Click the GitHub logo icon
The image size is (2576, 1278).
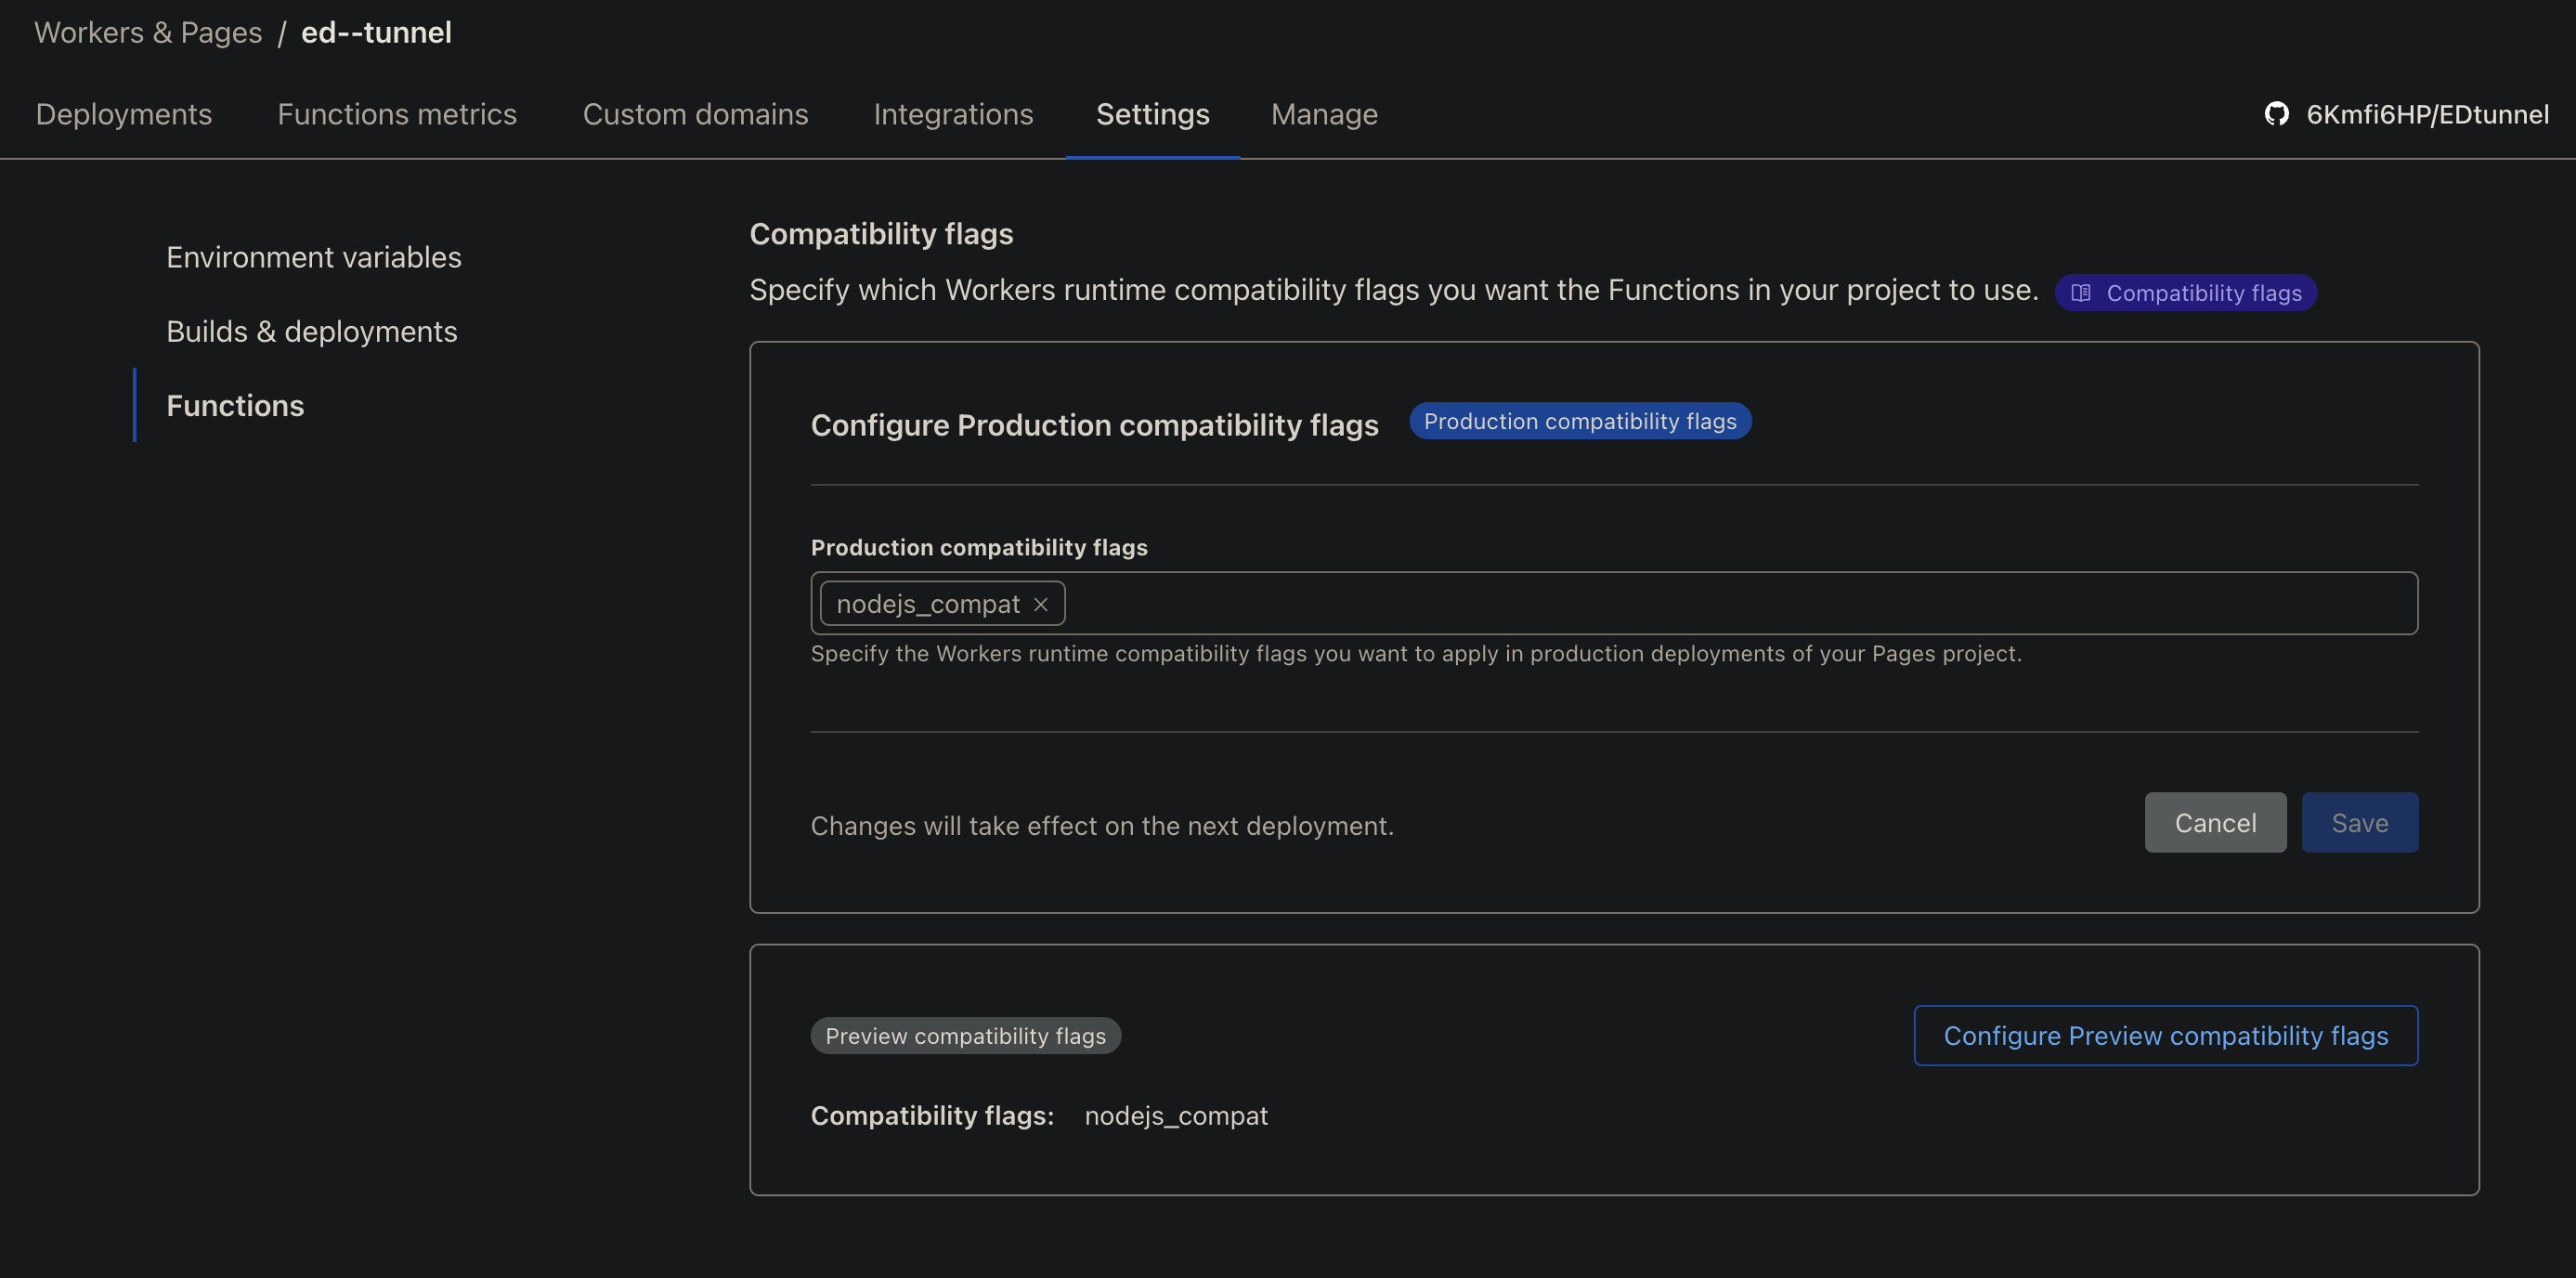(2276, 114)
